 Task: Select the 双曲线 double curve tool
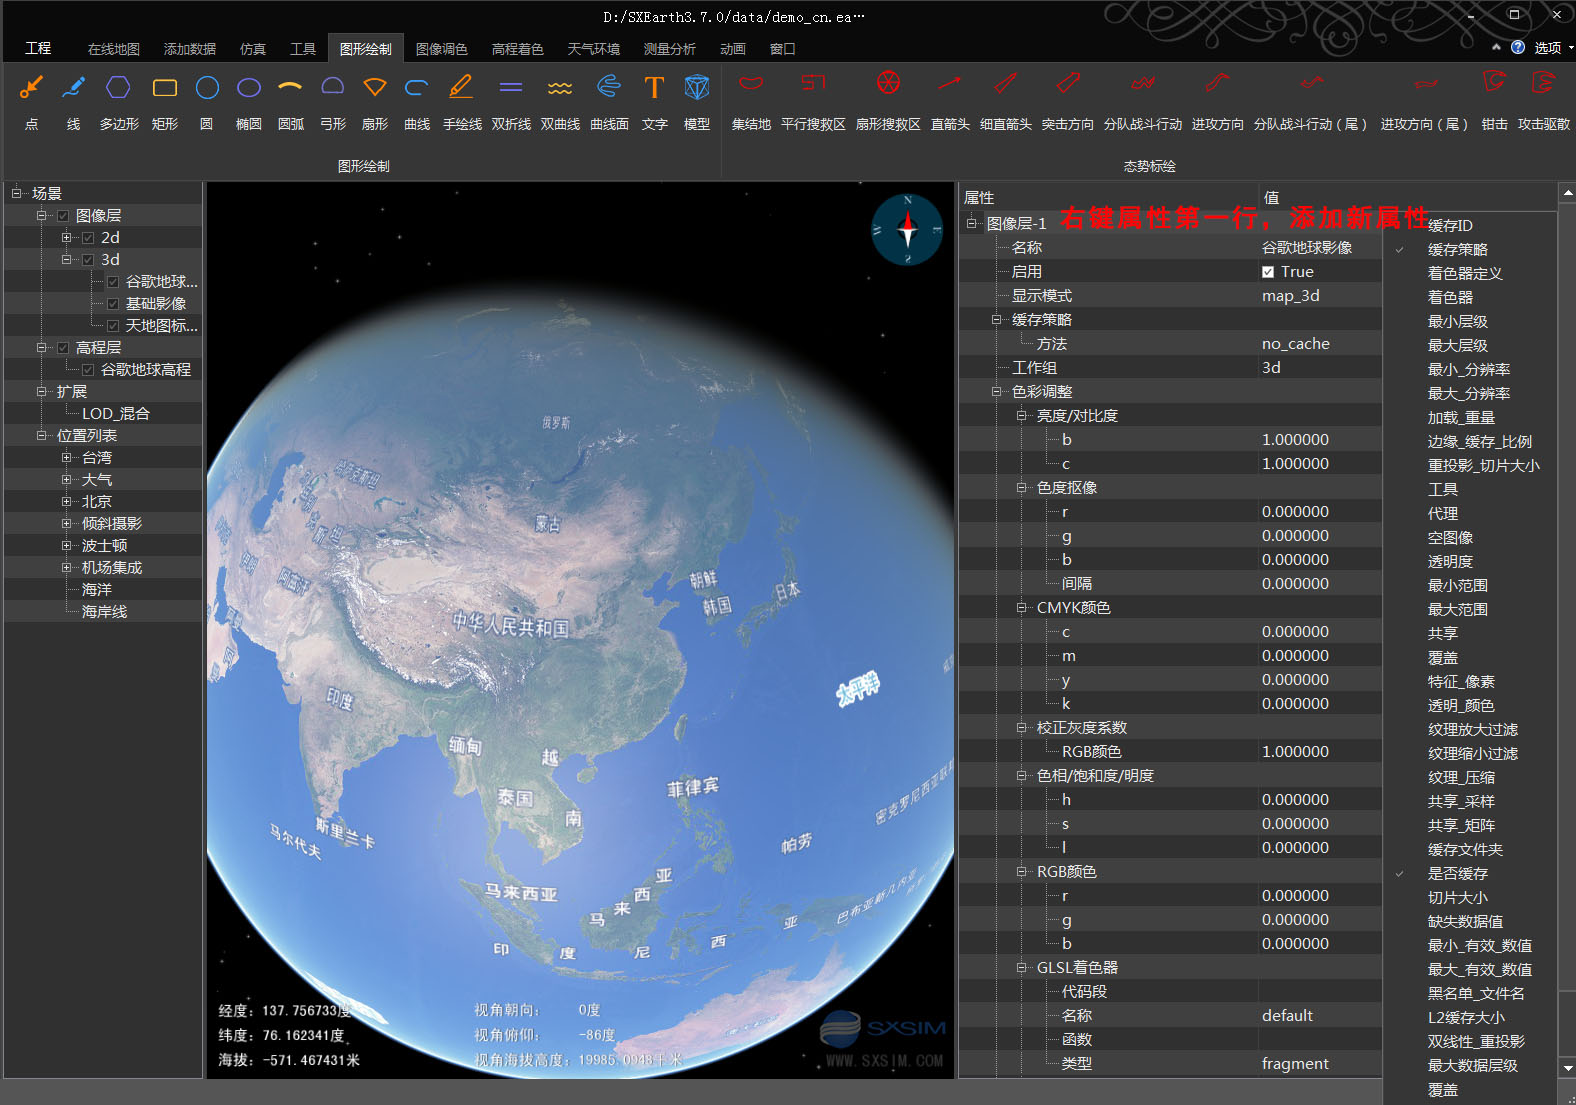(560, 102)
